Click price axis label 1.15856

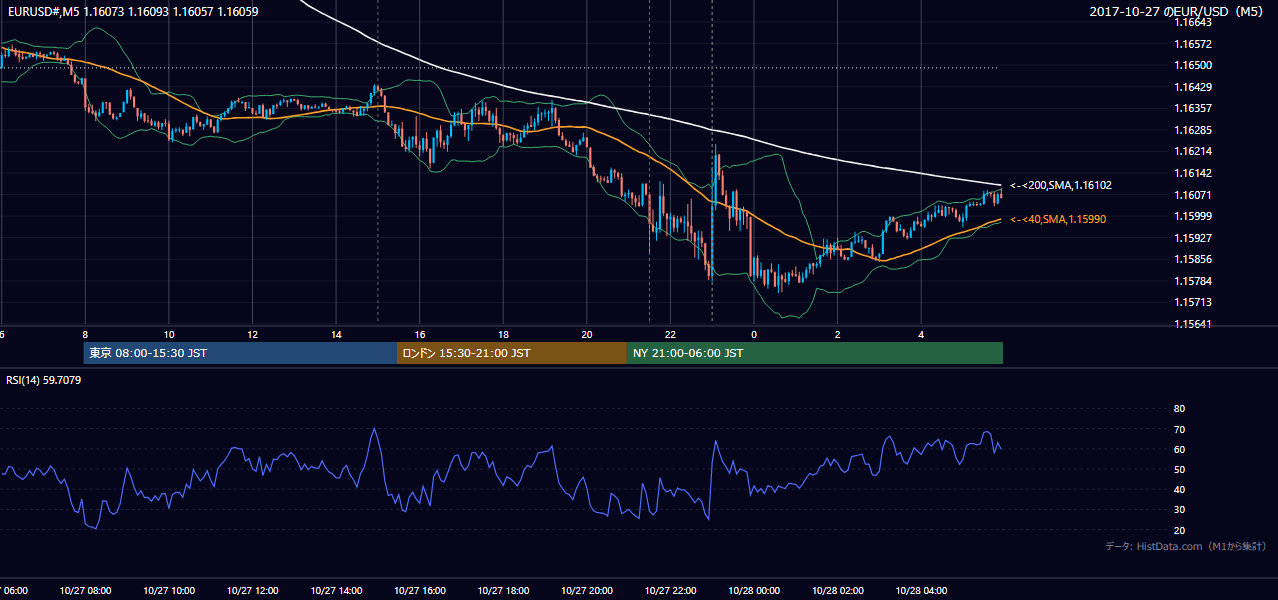coord(1194,259)
